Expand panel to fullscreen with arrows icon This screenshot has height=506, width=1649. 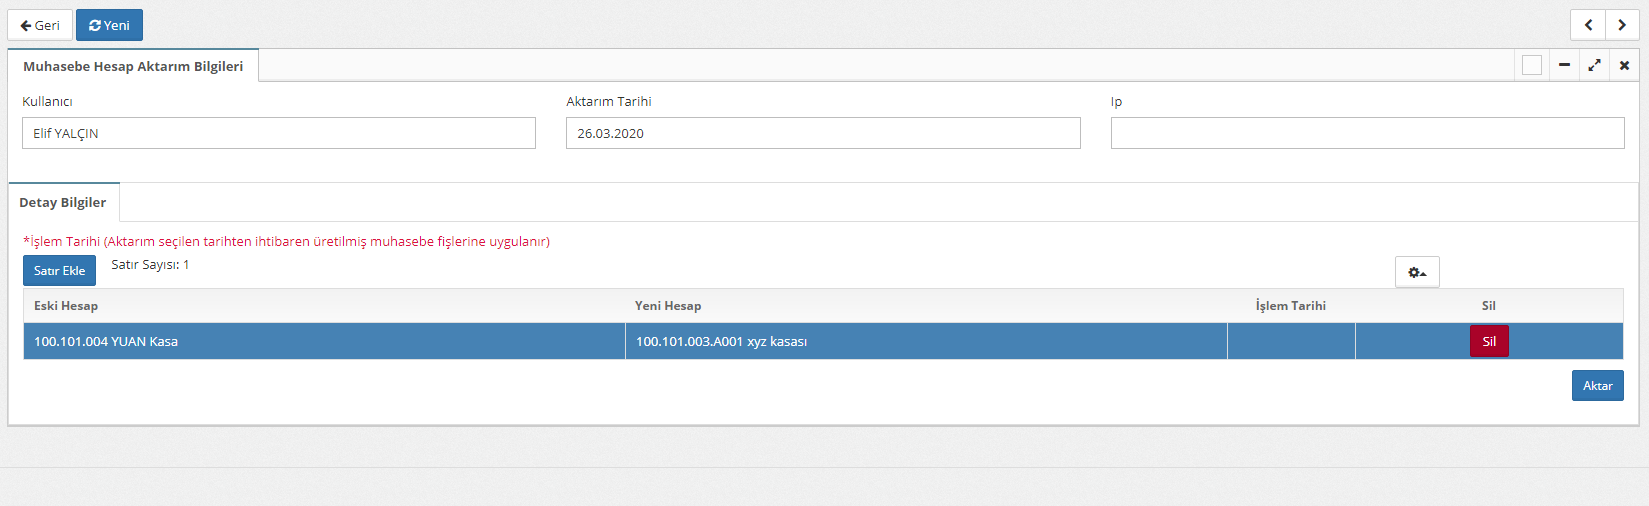(x=1594, y=65)
